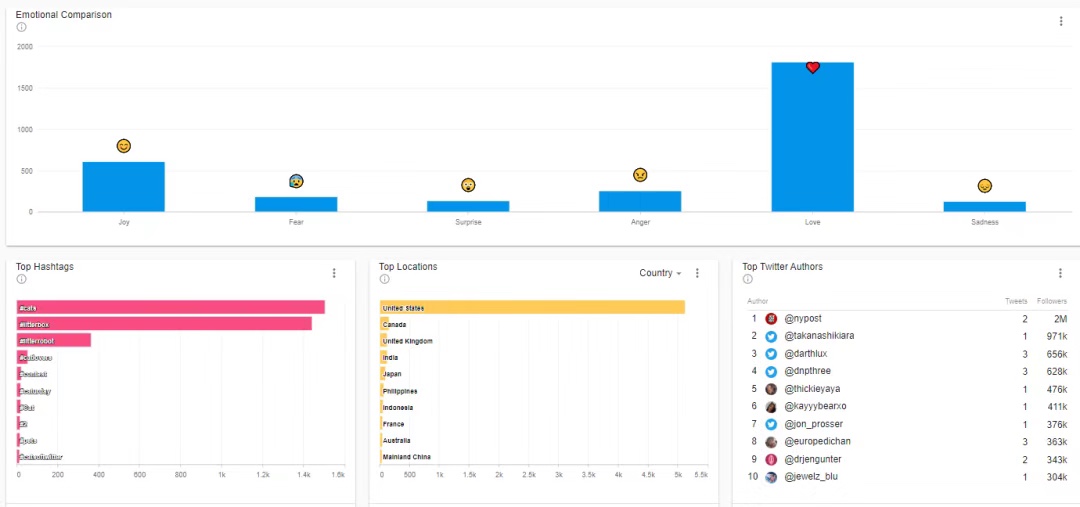Open @jon_prosser author profile
The width and height of the screenshot is (1080, 507).
814,424
